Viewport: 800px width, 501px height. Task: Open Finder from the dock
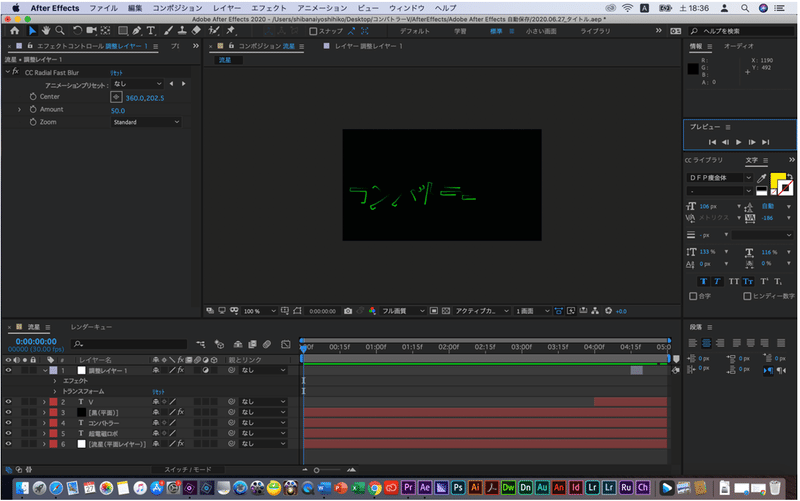[x=22, y=488]
